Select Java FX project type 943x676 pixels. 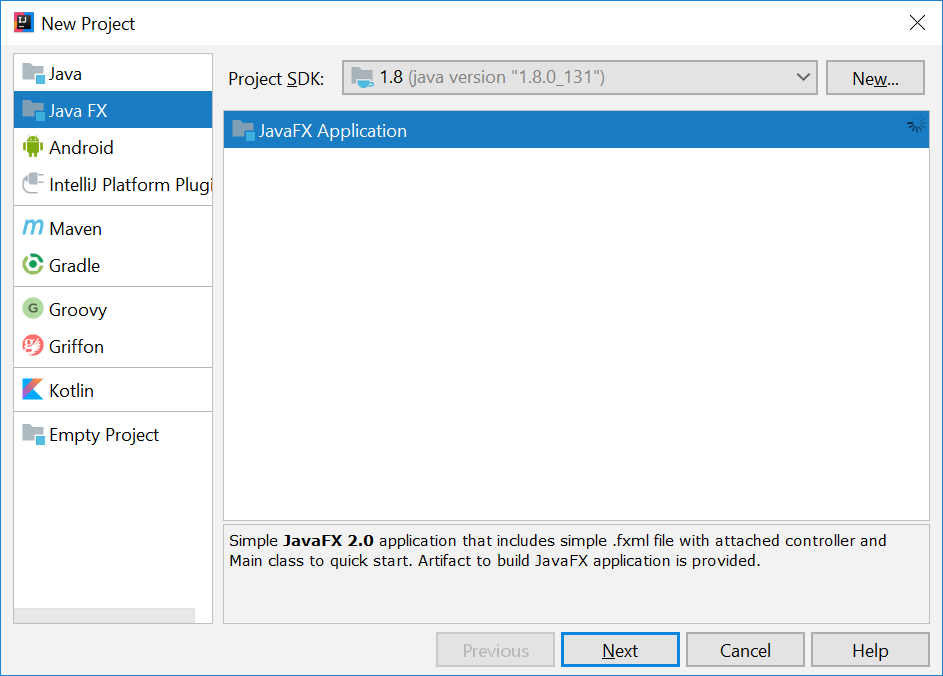(78, 111)
